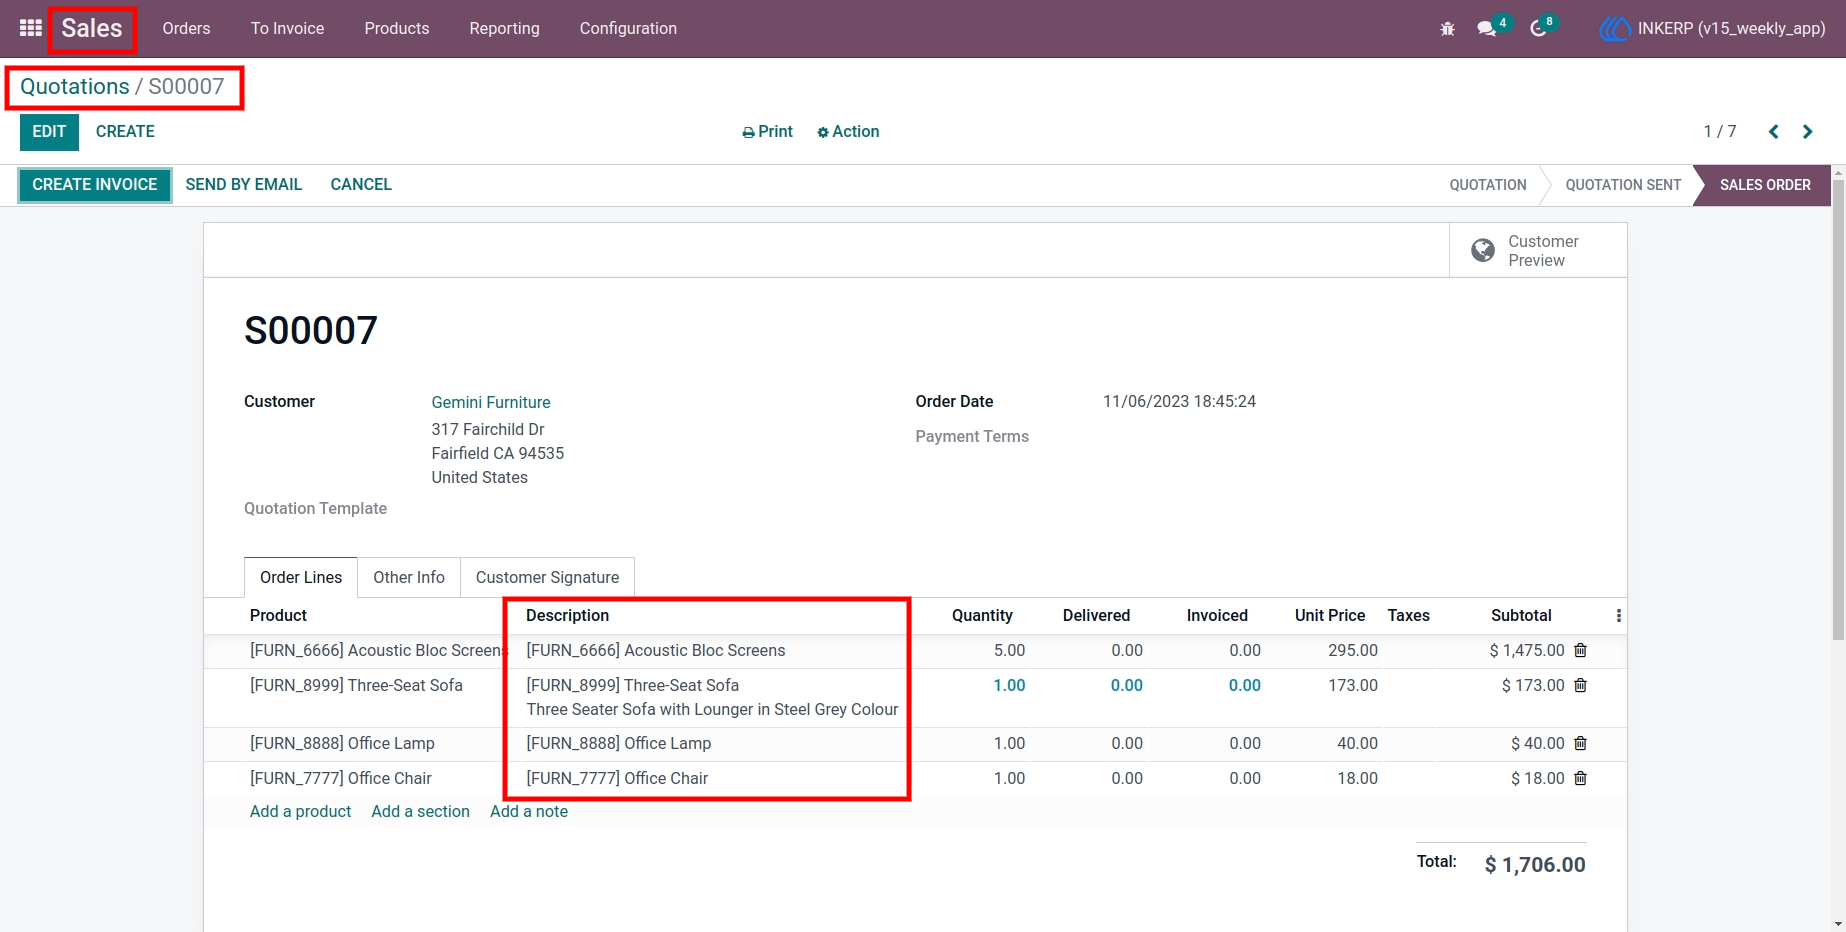
Task: Click the CANCEL button
Action: [361, 185]
